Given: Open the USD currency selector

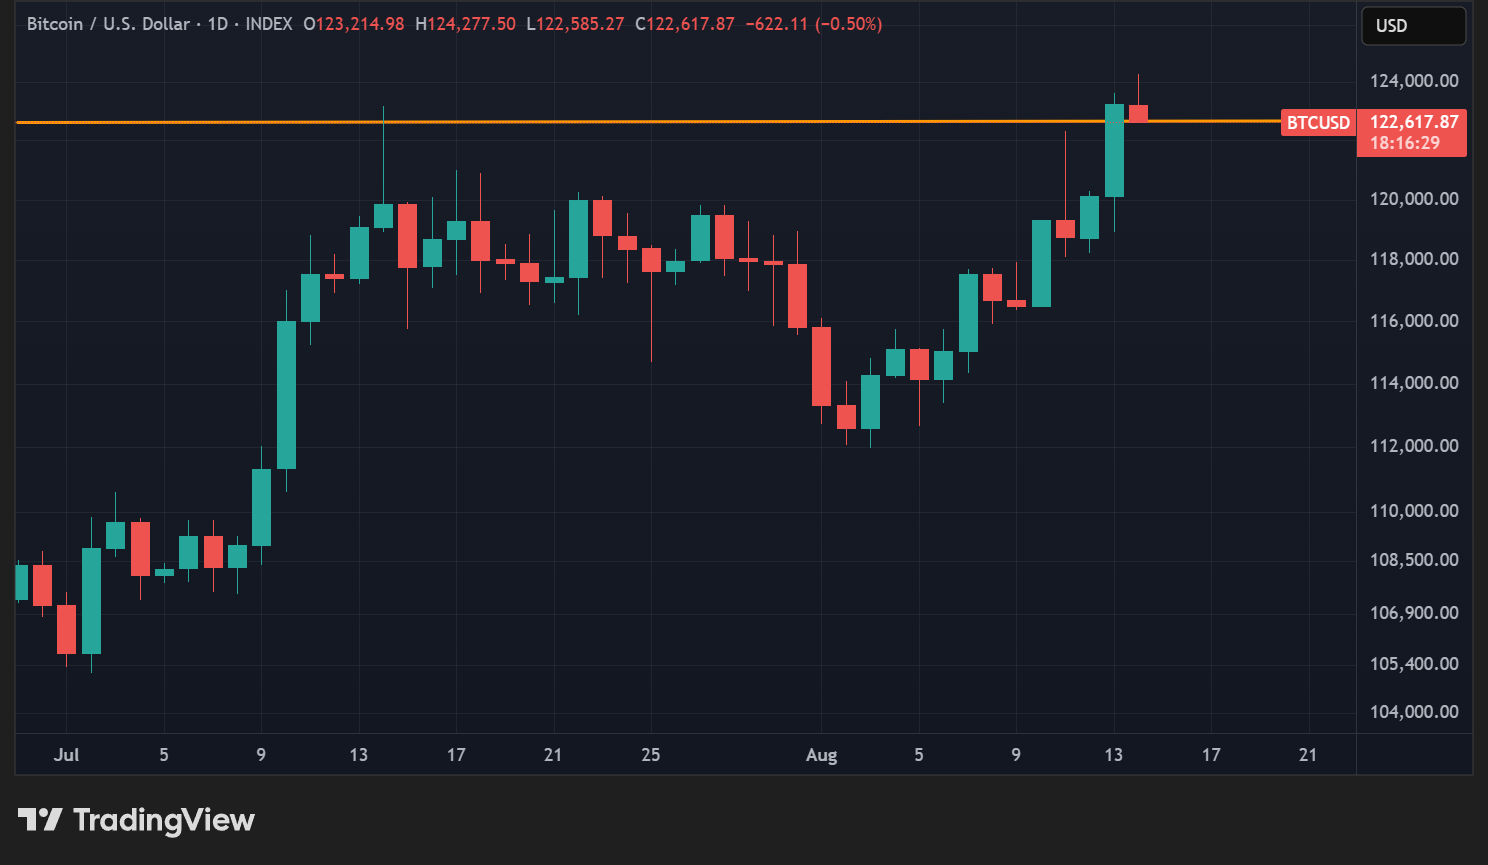Looking at the screenshot, I should point(1412,25).
